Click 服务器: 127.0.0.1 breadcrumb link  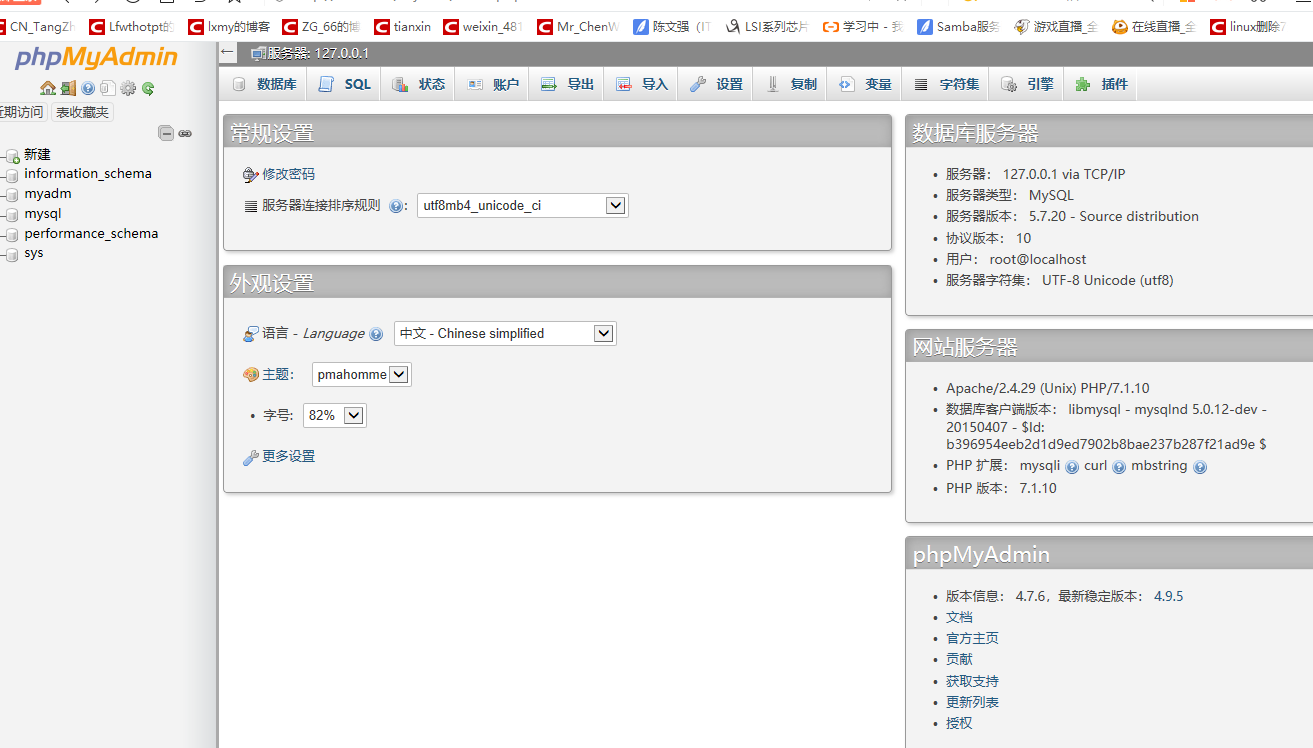317,53
